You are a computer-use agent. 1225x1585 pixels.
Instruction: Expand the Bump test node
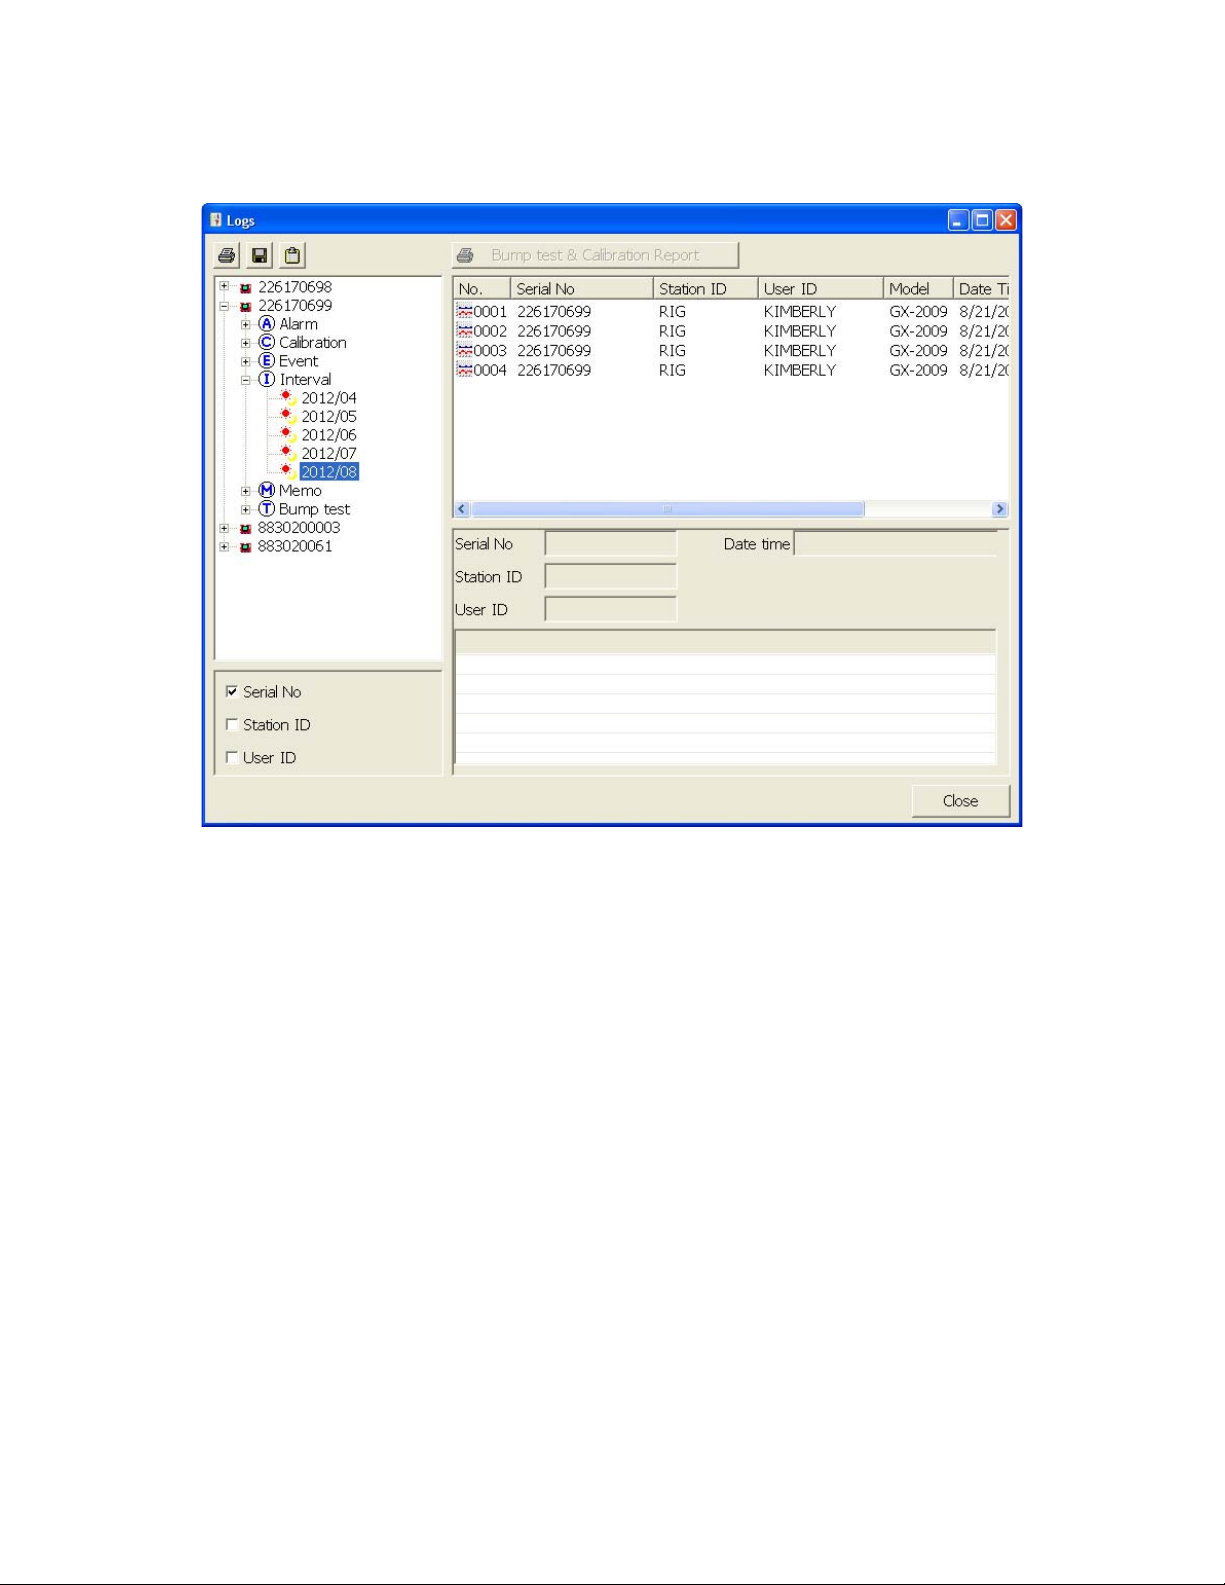click(246, 509)
